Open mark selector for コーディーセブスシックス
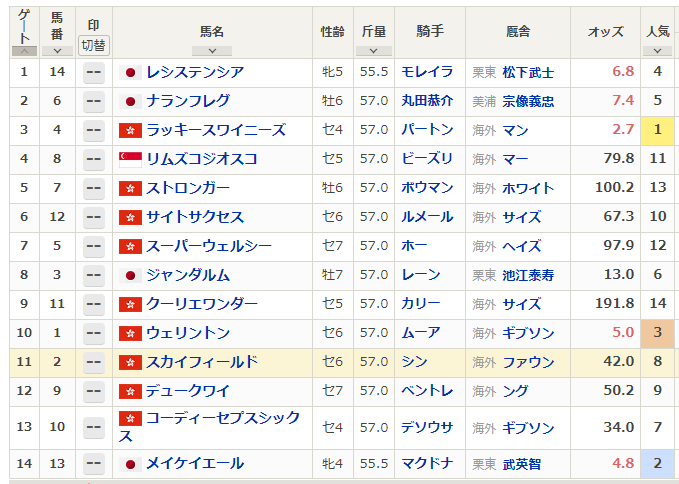679x484 pixels. 94,428
